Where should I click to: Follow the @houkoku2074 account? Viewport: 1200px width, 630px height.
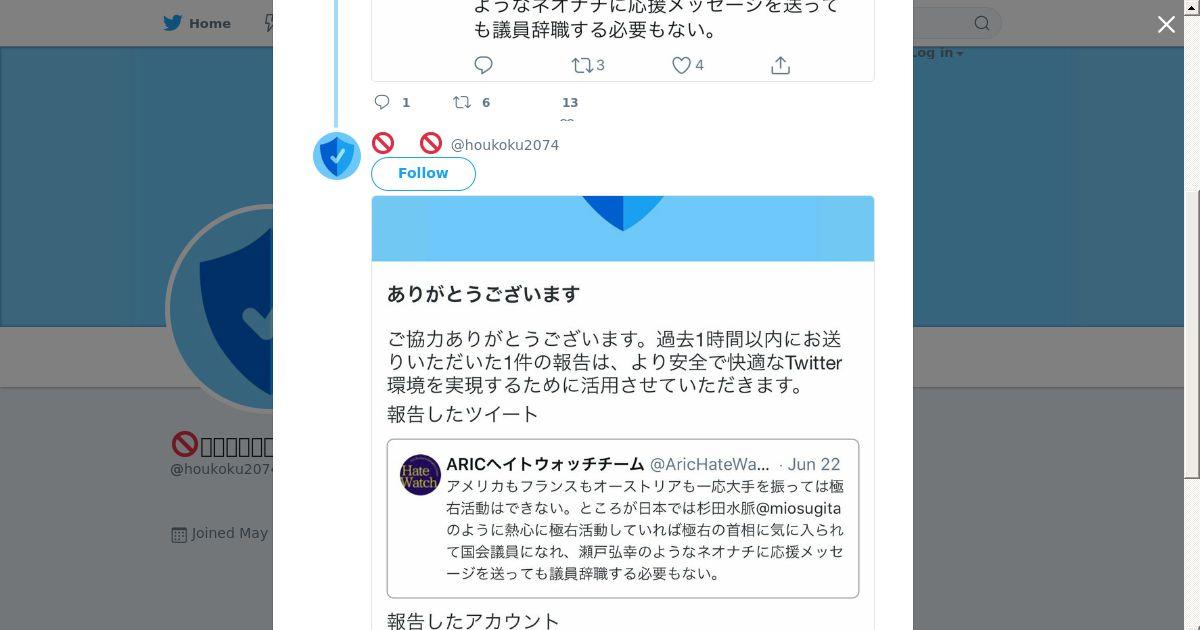click(423, 173)
